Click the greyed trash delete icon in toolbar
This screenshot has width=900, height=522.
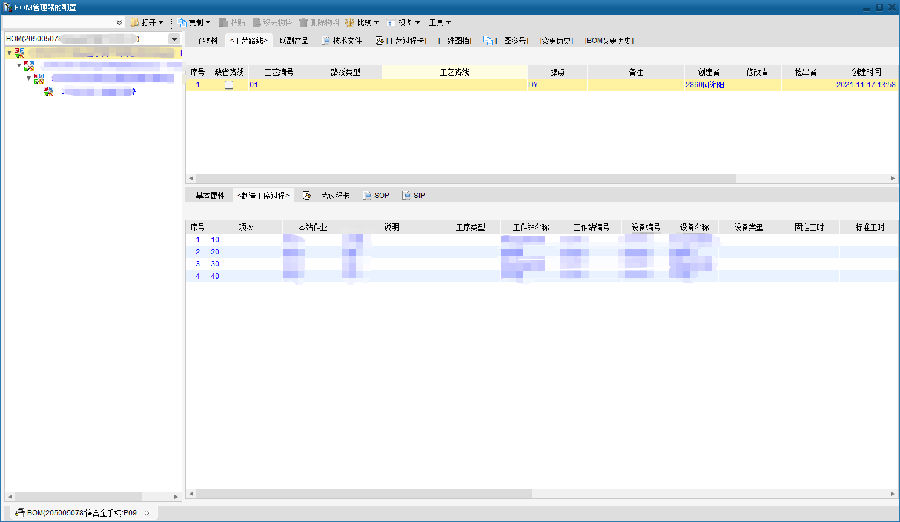point(303,22)
